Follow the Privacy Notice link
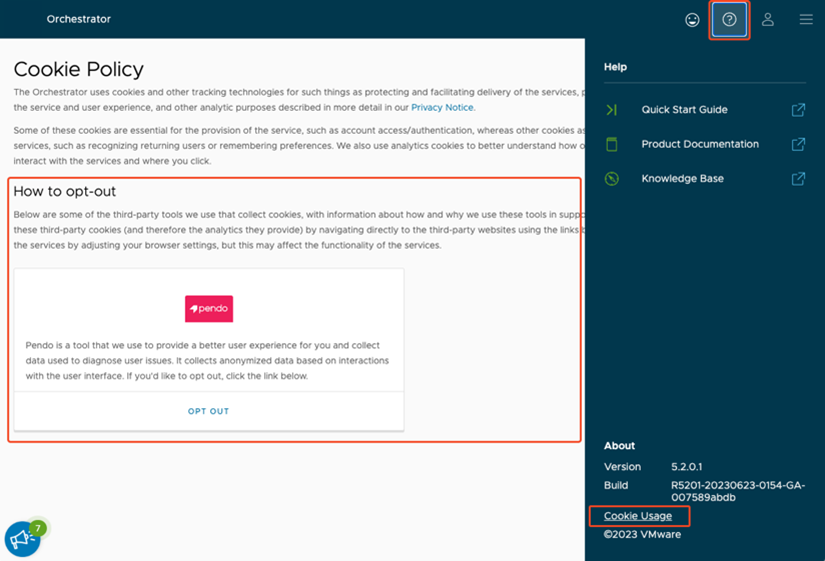The image size is (825, 561). coord(442,108)
